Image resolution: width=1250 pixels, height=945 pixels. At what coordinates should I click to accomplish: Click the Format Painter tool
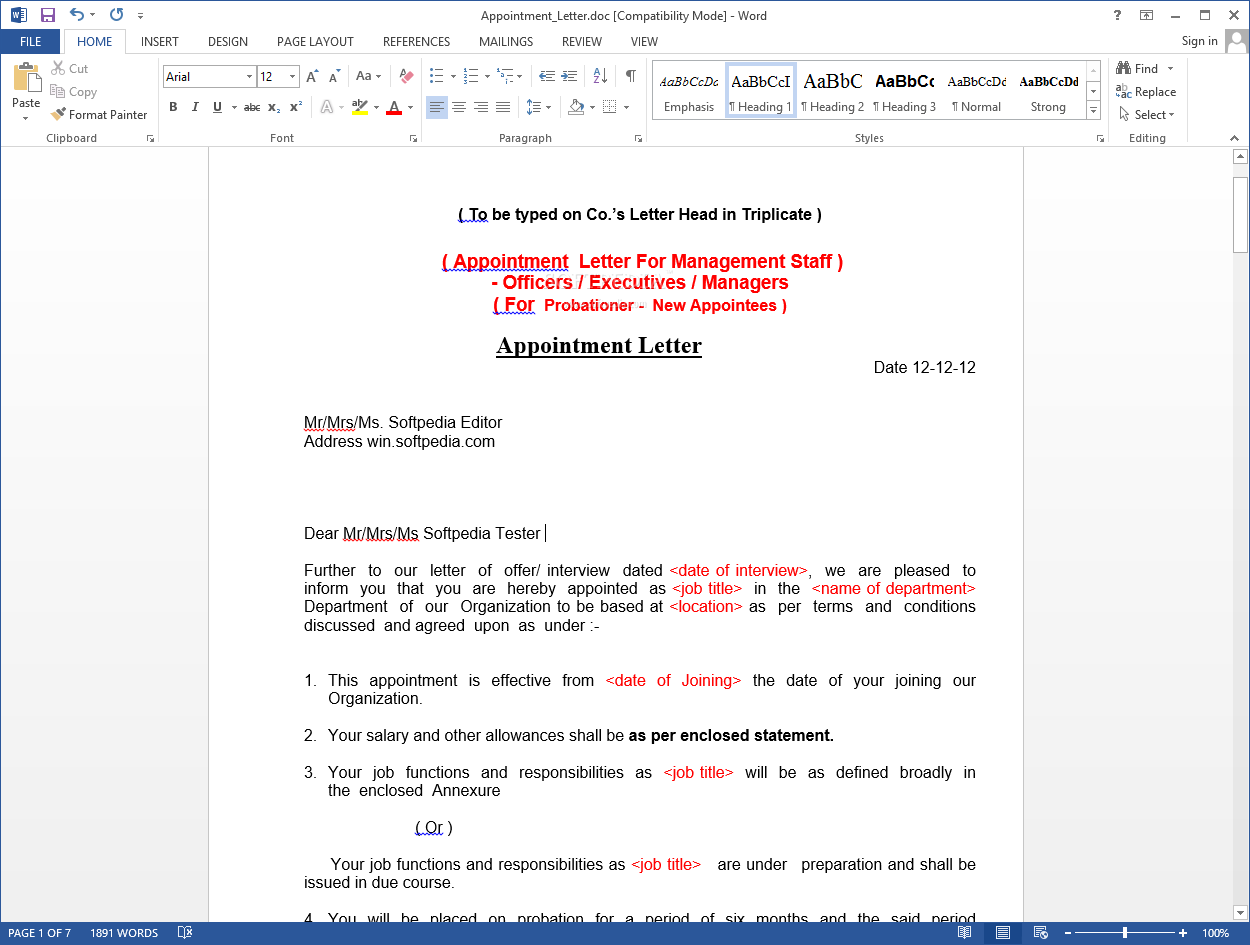click(99, 115)
